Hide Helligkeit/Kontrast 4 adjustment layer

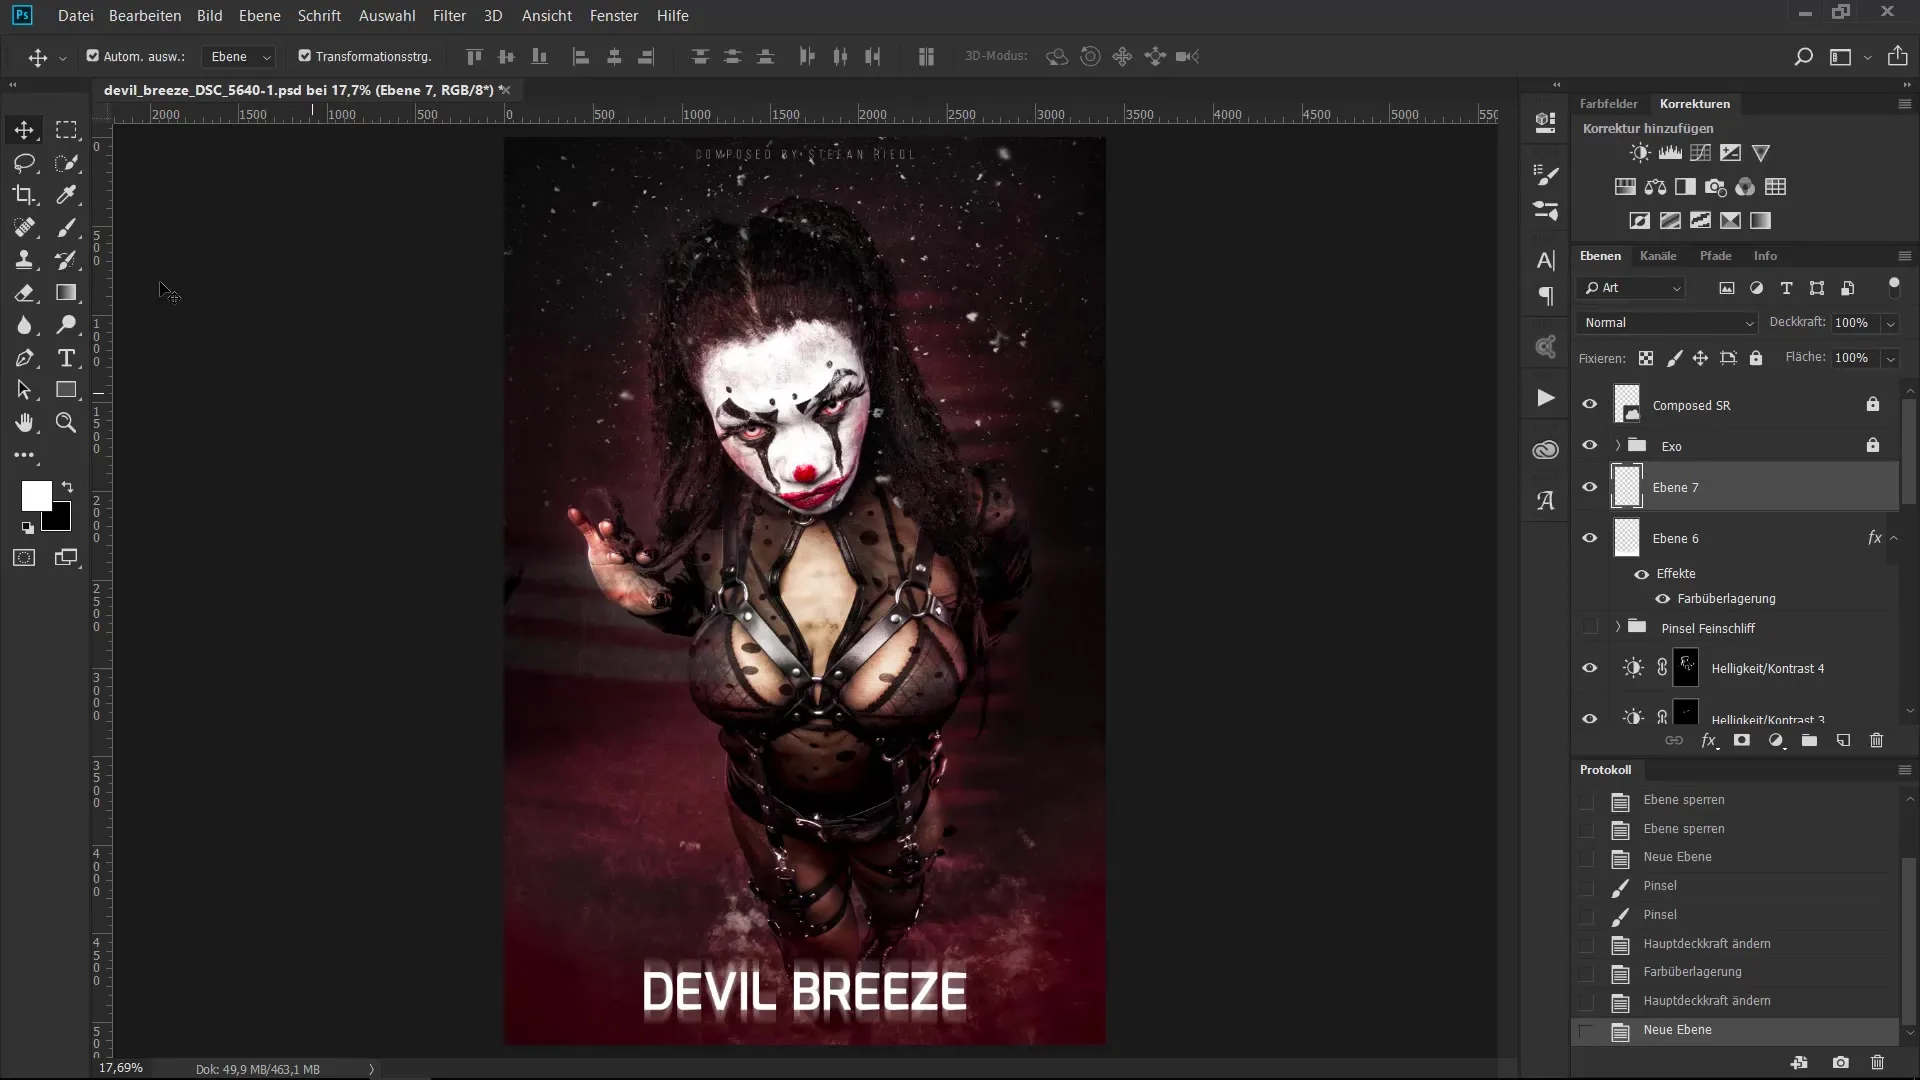(x=1589, y=668)
